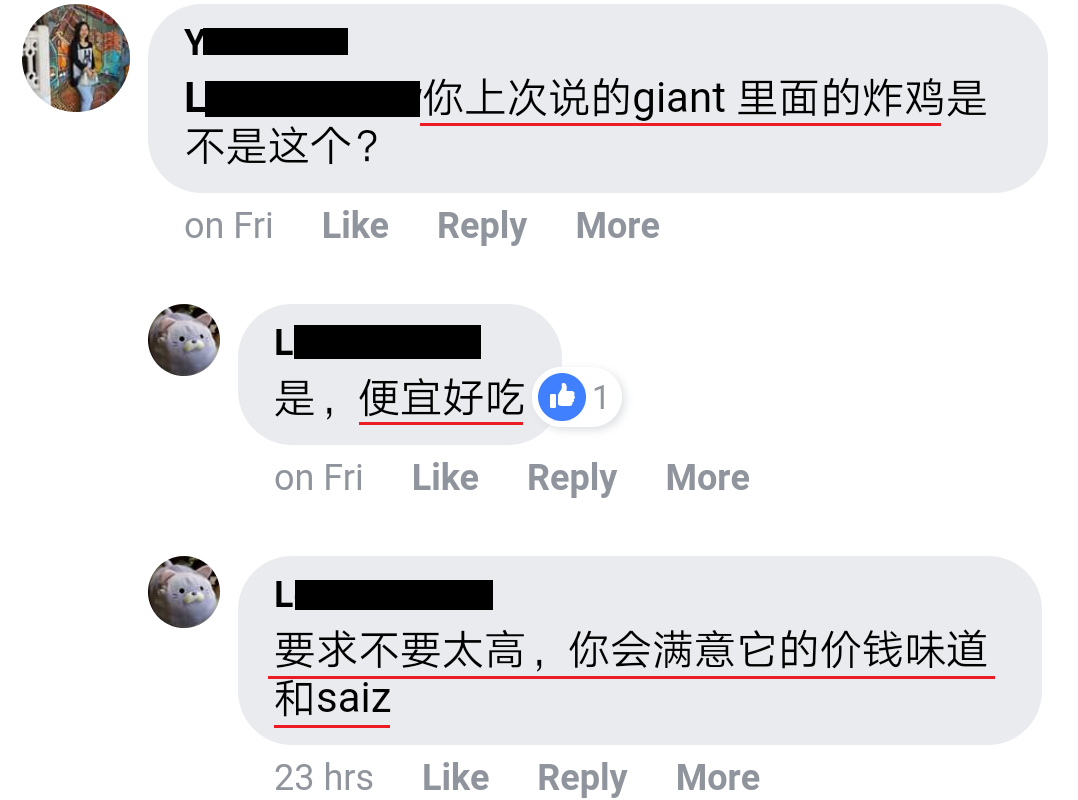Like the 便宜好吃 reply
Viewport: 1078px width, 800px height.
(x=446, y=478)
